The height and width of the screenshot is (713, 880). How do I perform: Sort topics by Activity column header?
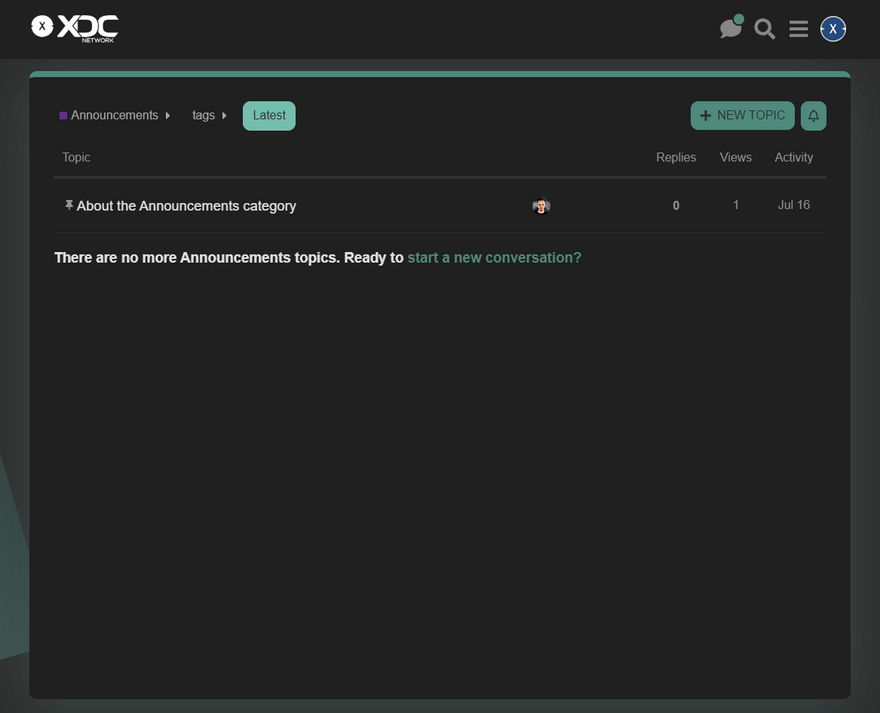click(793, 158)
